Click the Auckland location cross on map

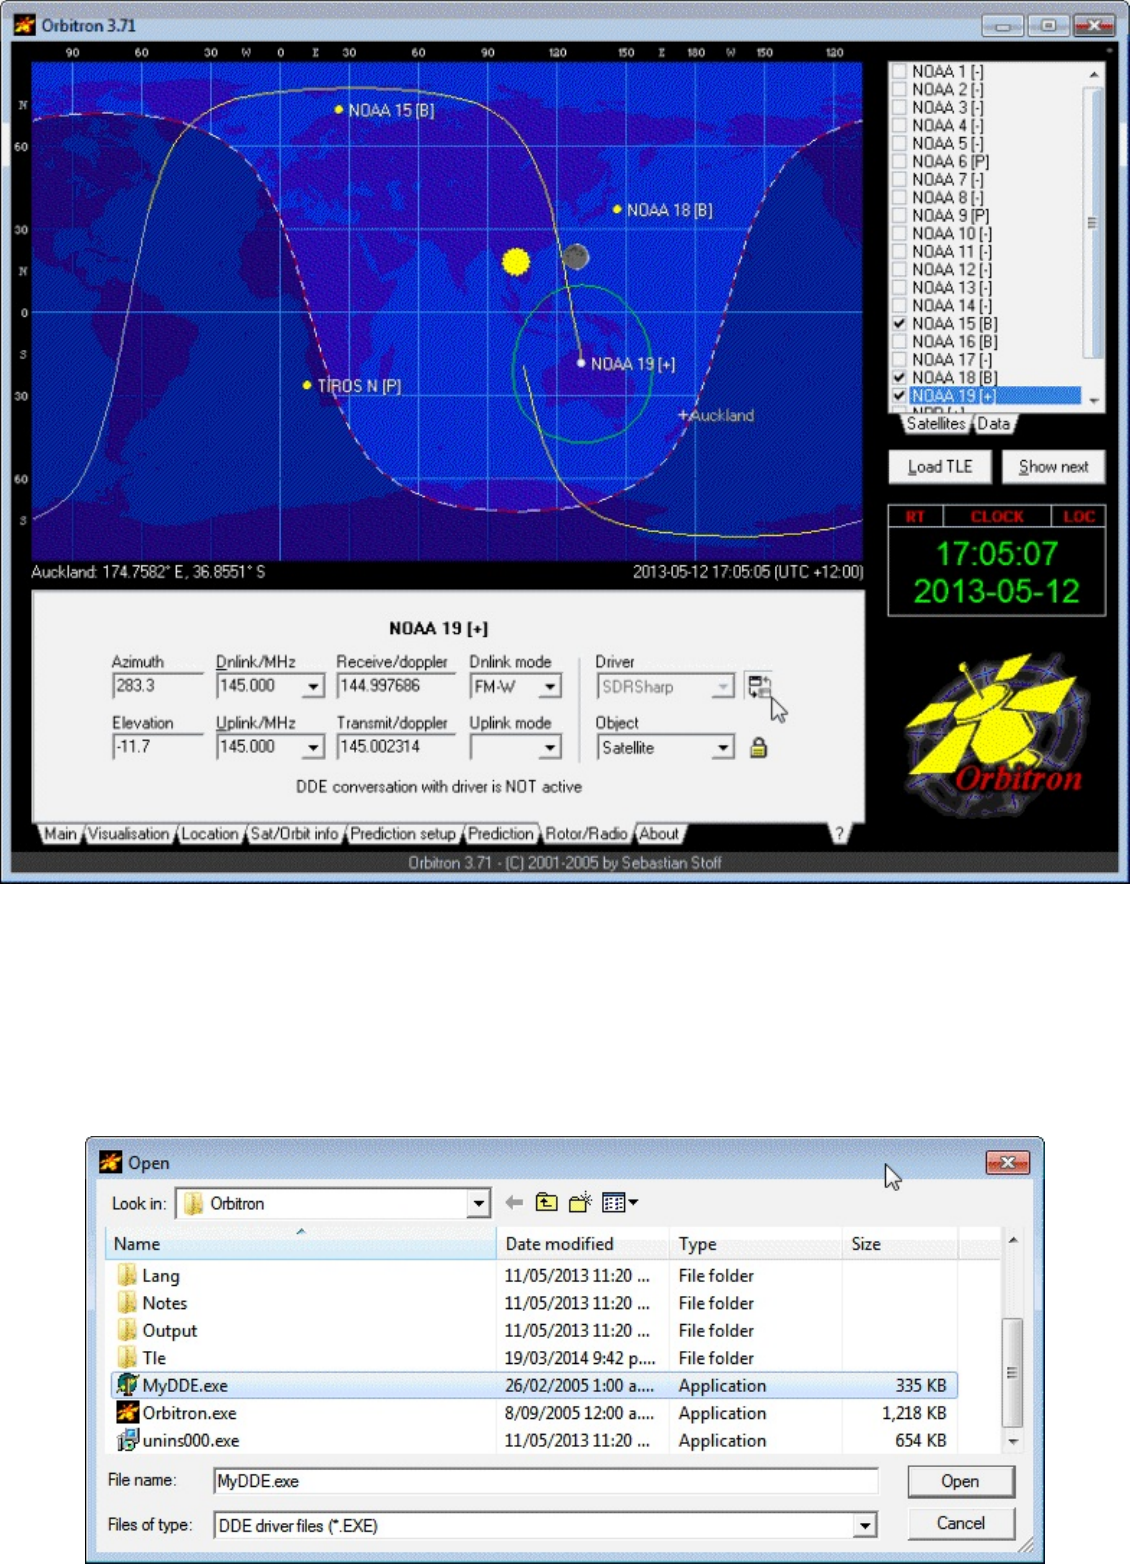coord(684,415)
